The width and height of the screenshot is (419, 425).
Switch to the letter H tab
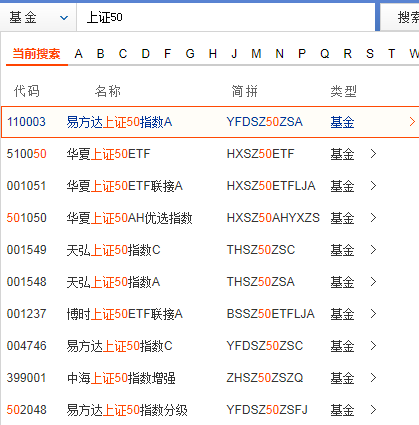[213, 54]
